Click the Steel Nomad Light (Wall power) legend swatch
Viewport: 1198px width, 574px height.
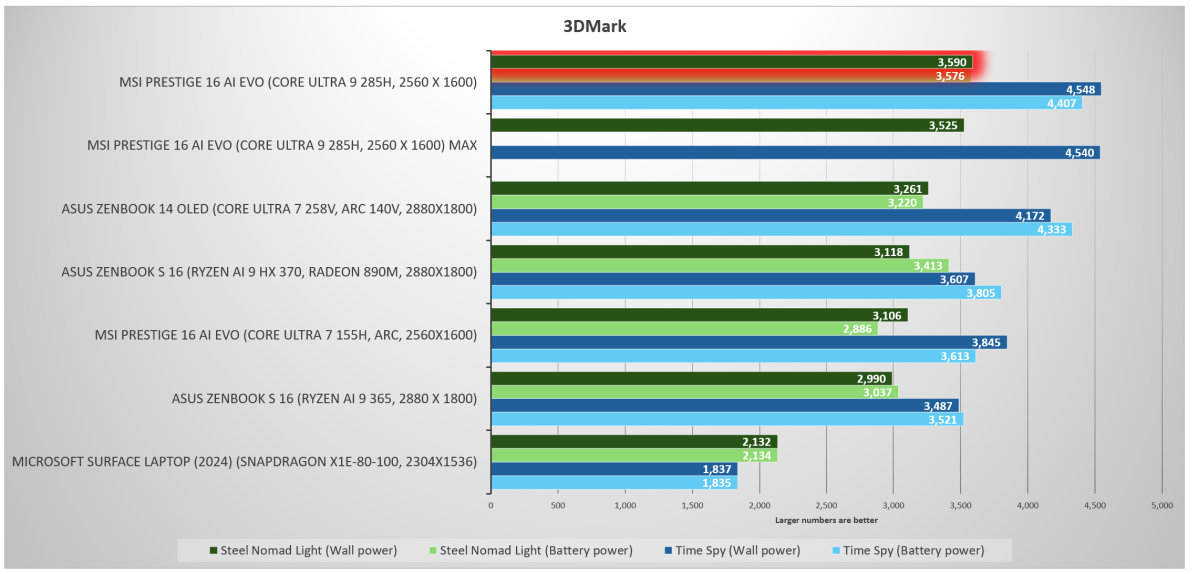click(x=213, y=550)
